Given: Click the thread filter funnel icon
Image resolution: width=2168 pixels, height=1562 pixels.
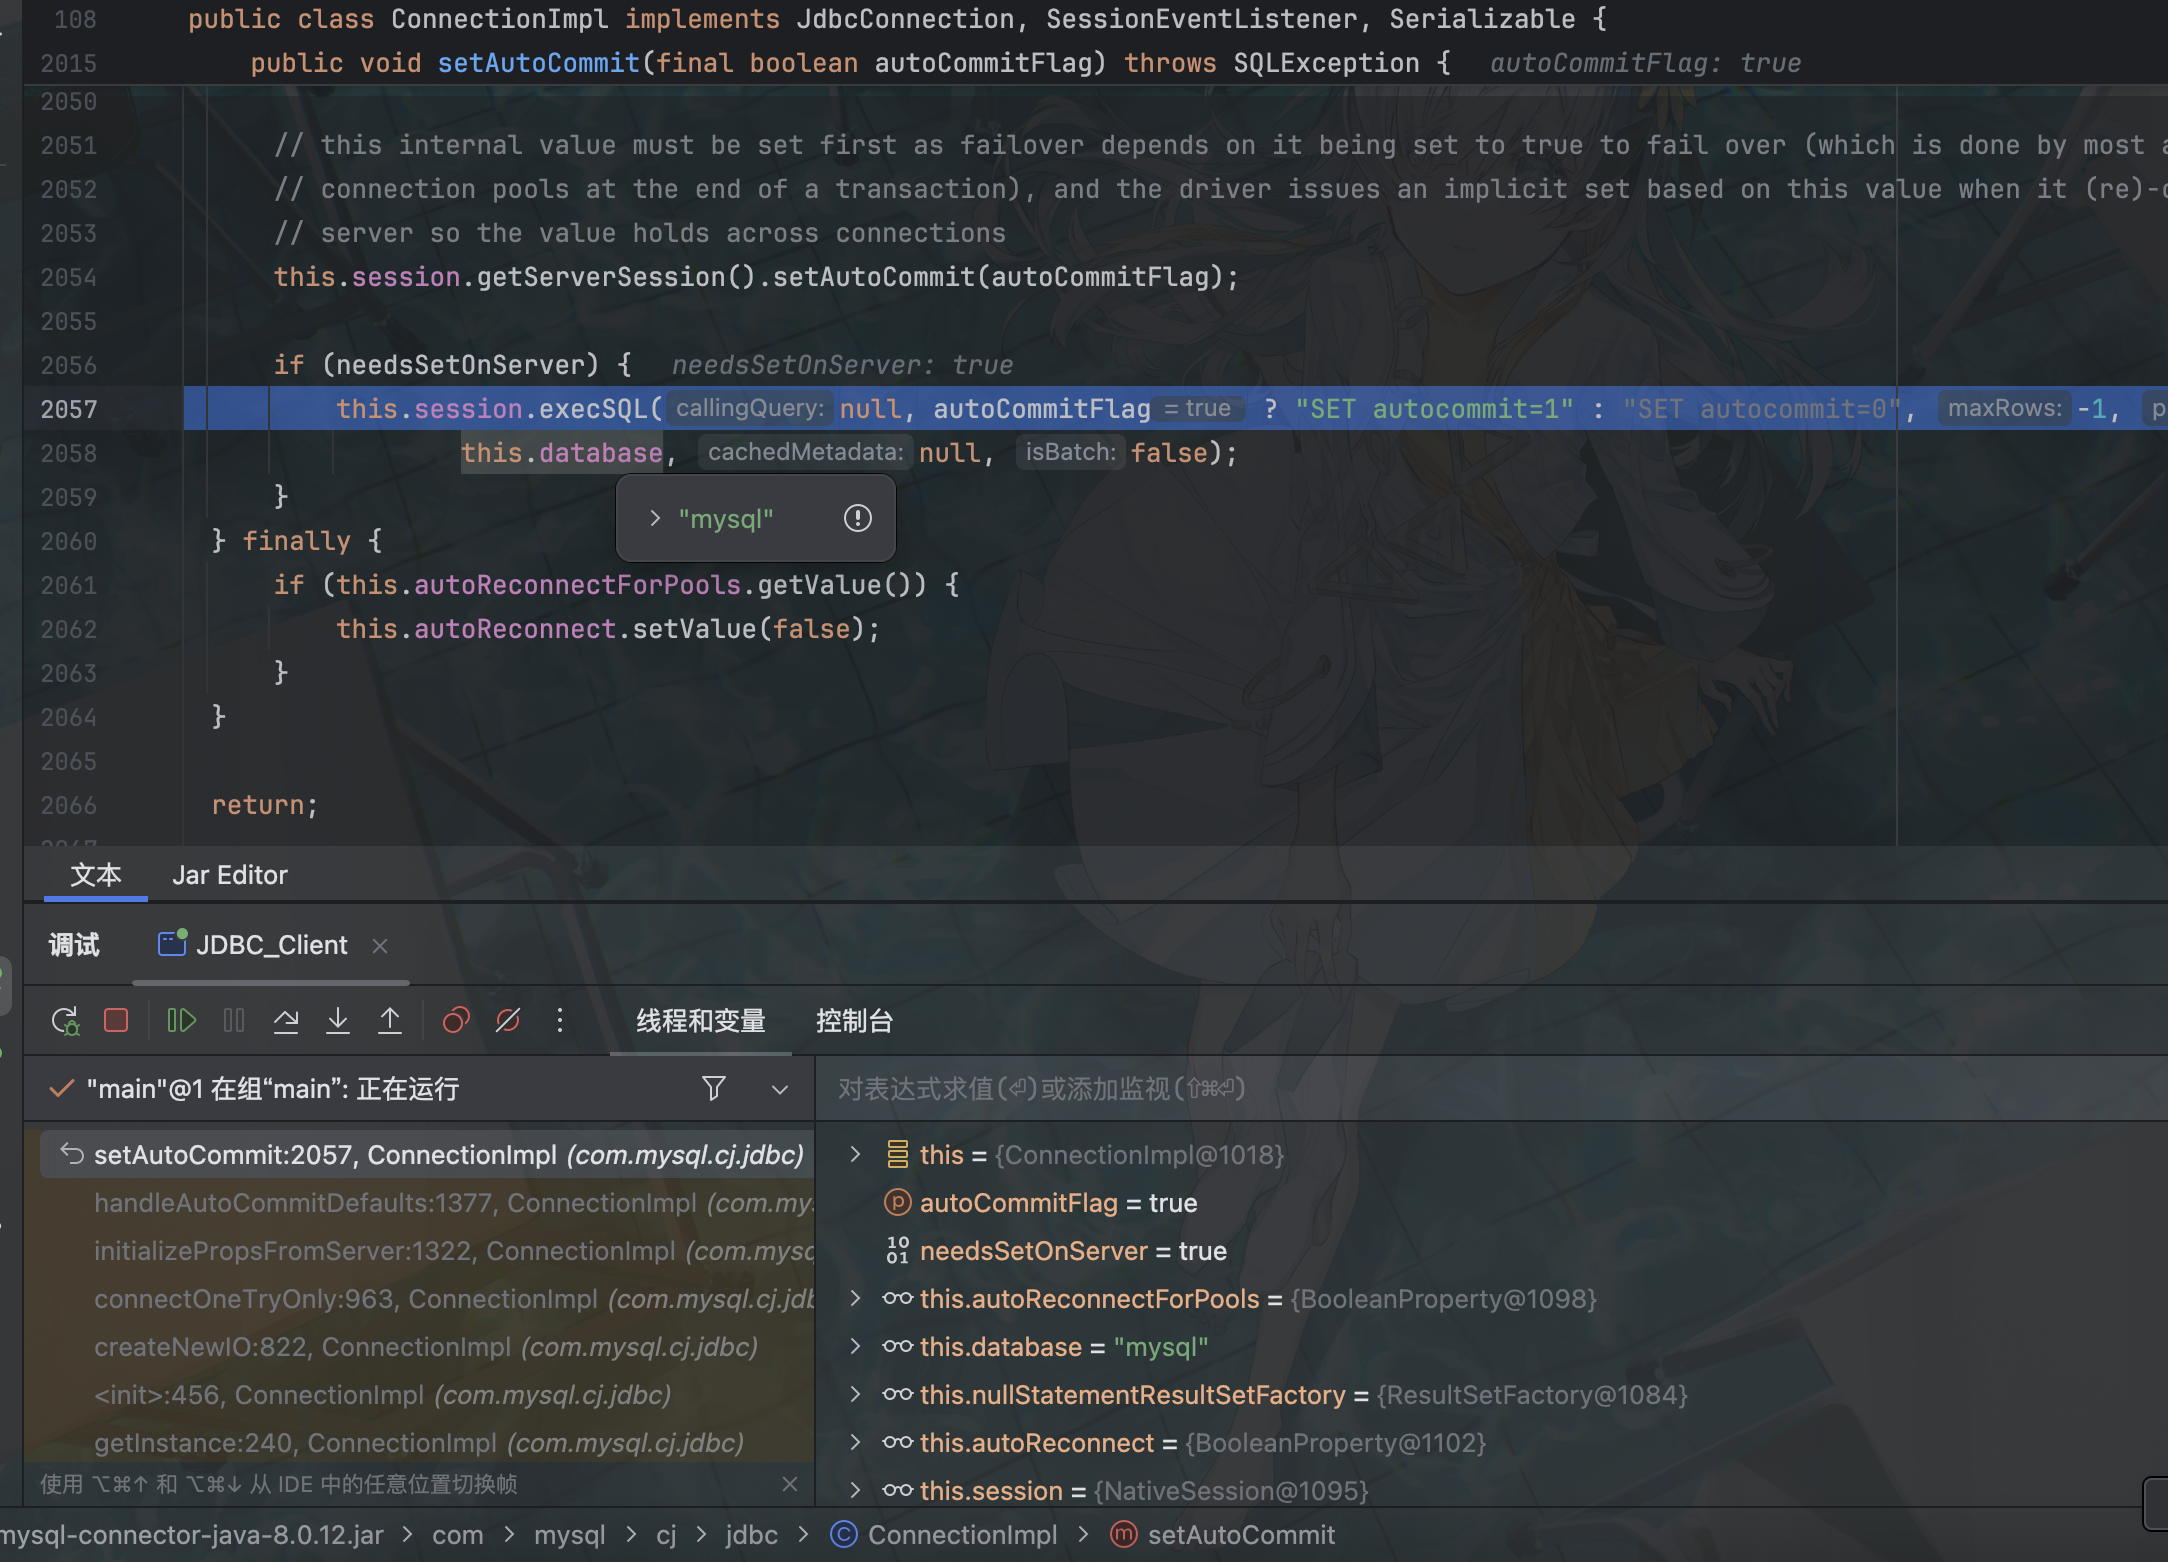Looking at the screenshot, I should [x=714, y=1088].
